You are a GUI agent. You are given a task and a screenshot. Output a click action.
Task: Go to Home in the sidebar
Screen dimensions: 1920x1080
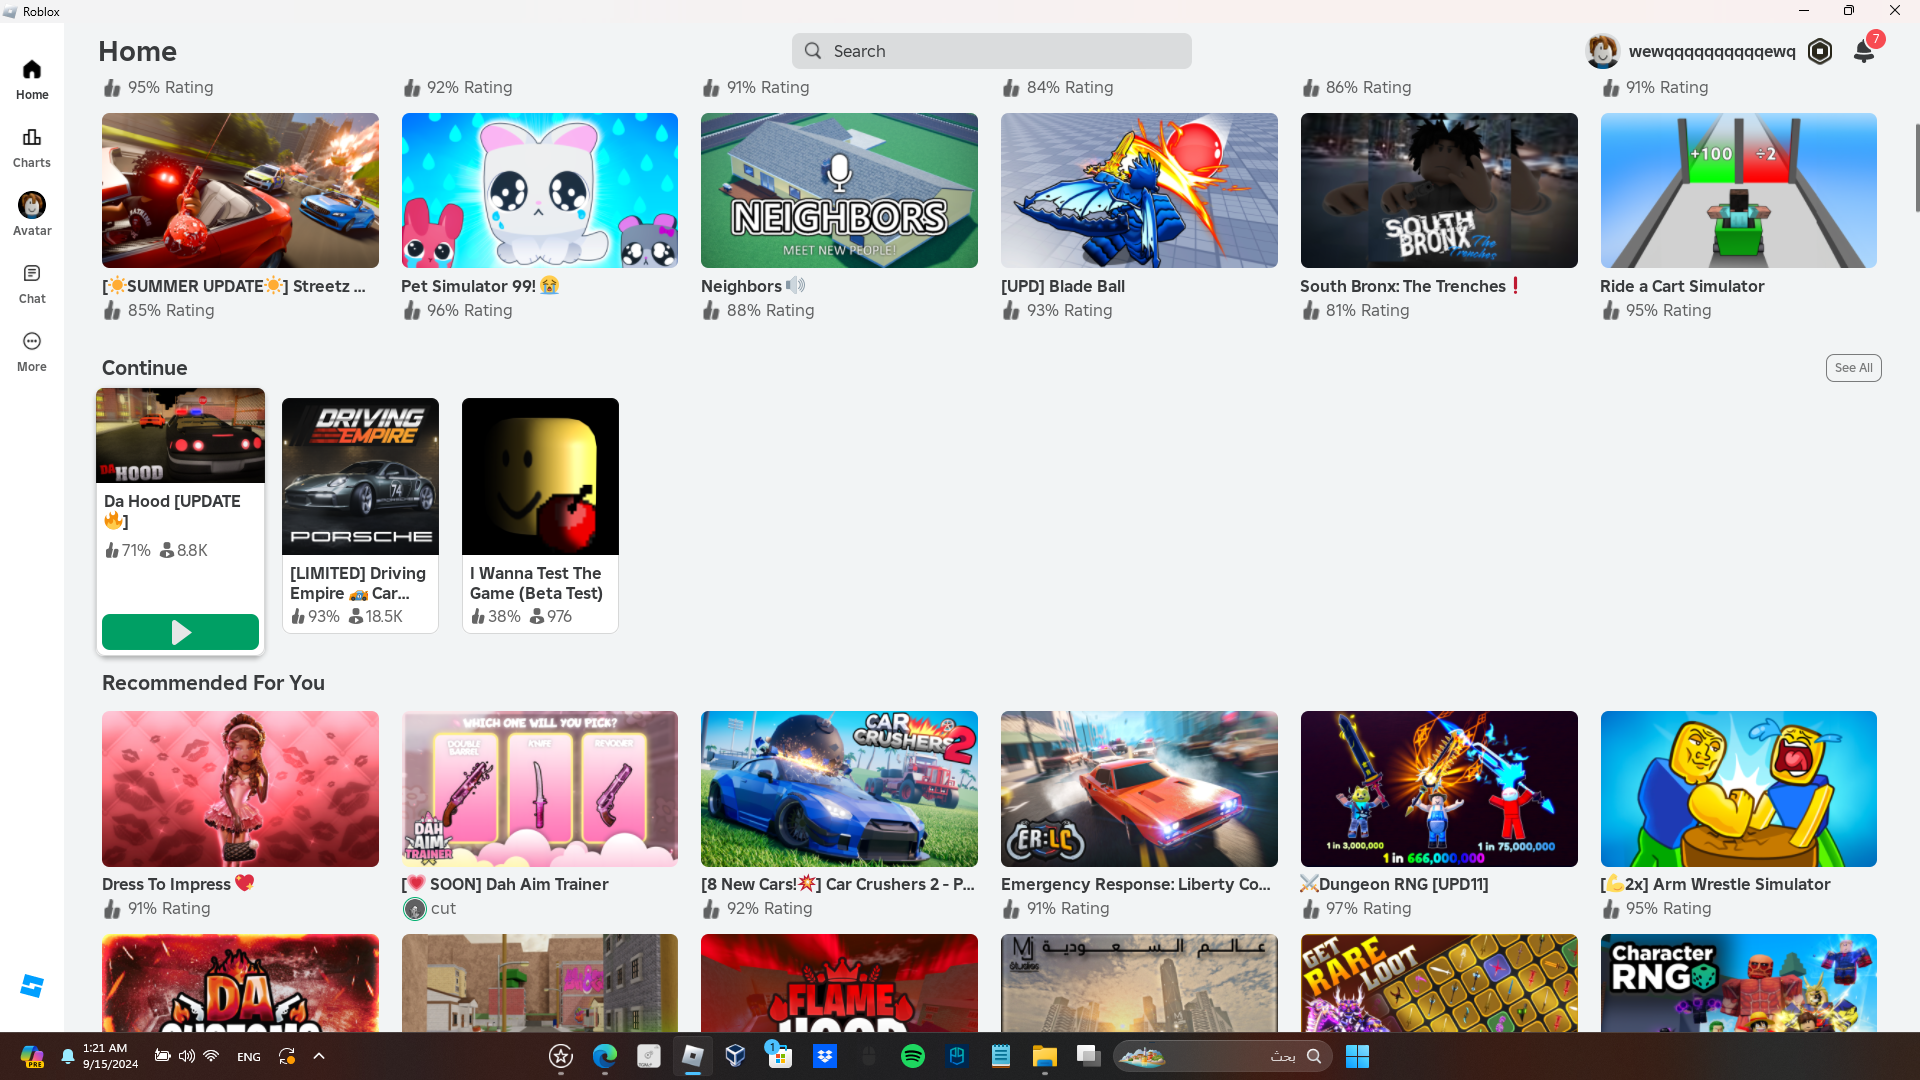tap(32, 79)
